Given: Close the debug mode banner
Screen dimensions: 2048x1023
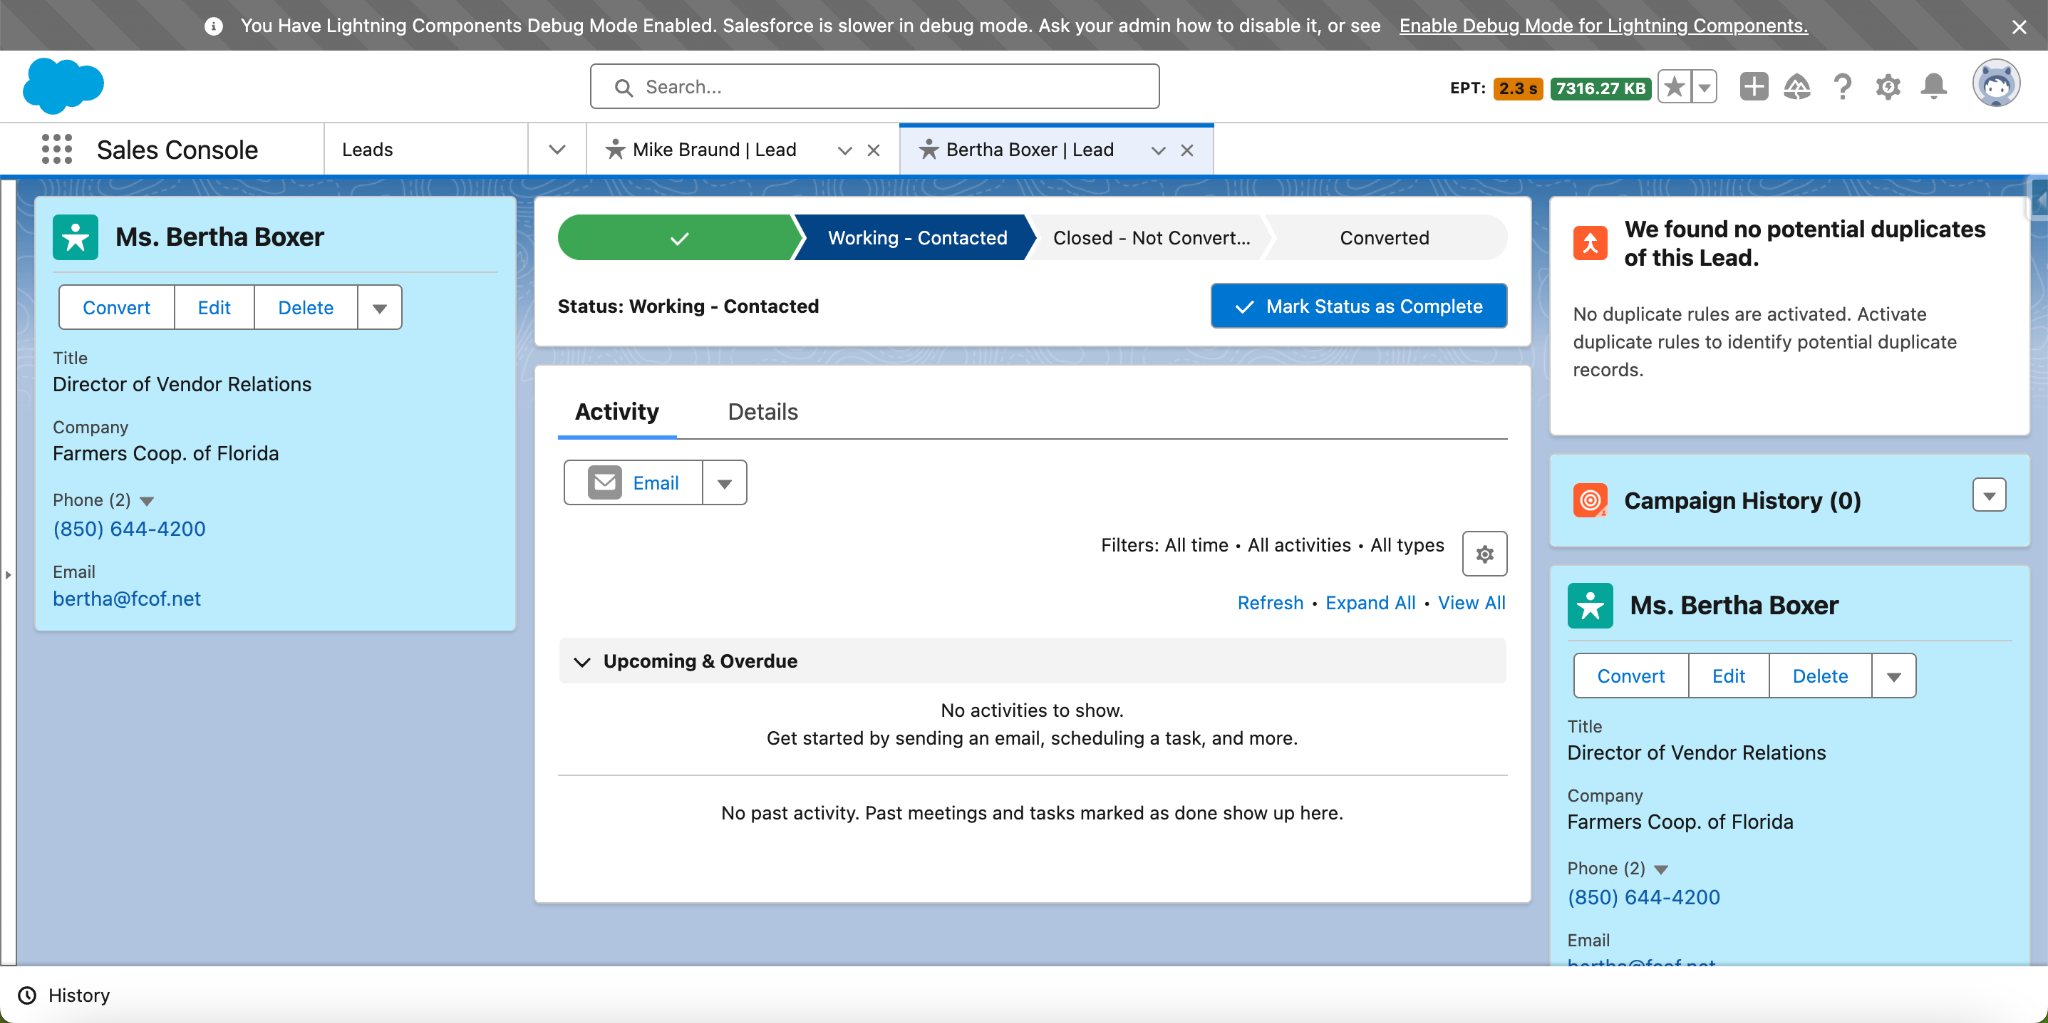Looking at the screenshot, I should coord(2019,27).
